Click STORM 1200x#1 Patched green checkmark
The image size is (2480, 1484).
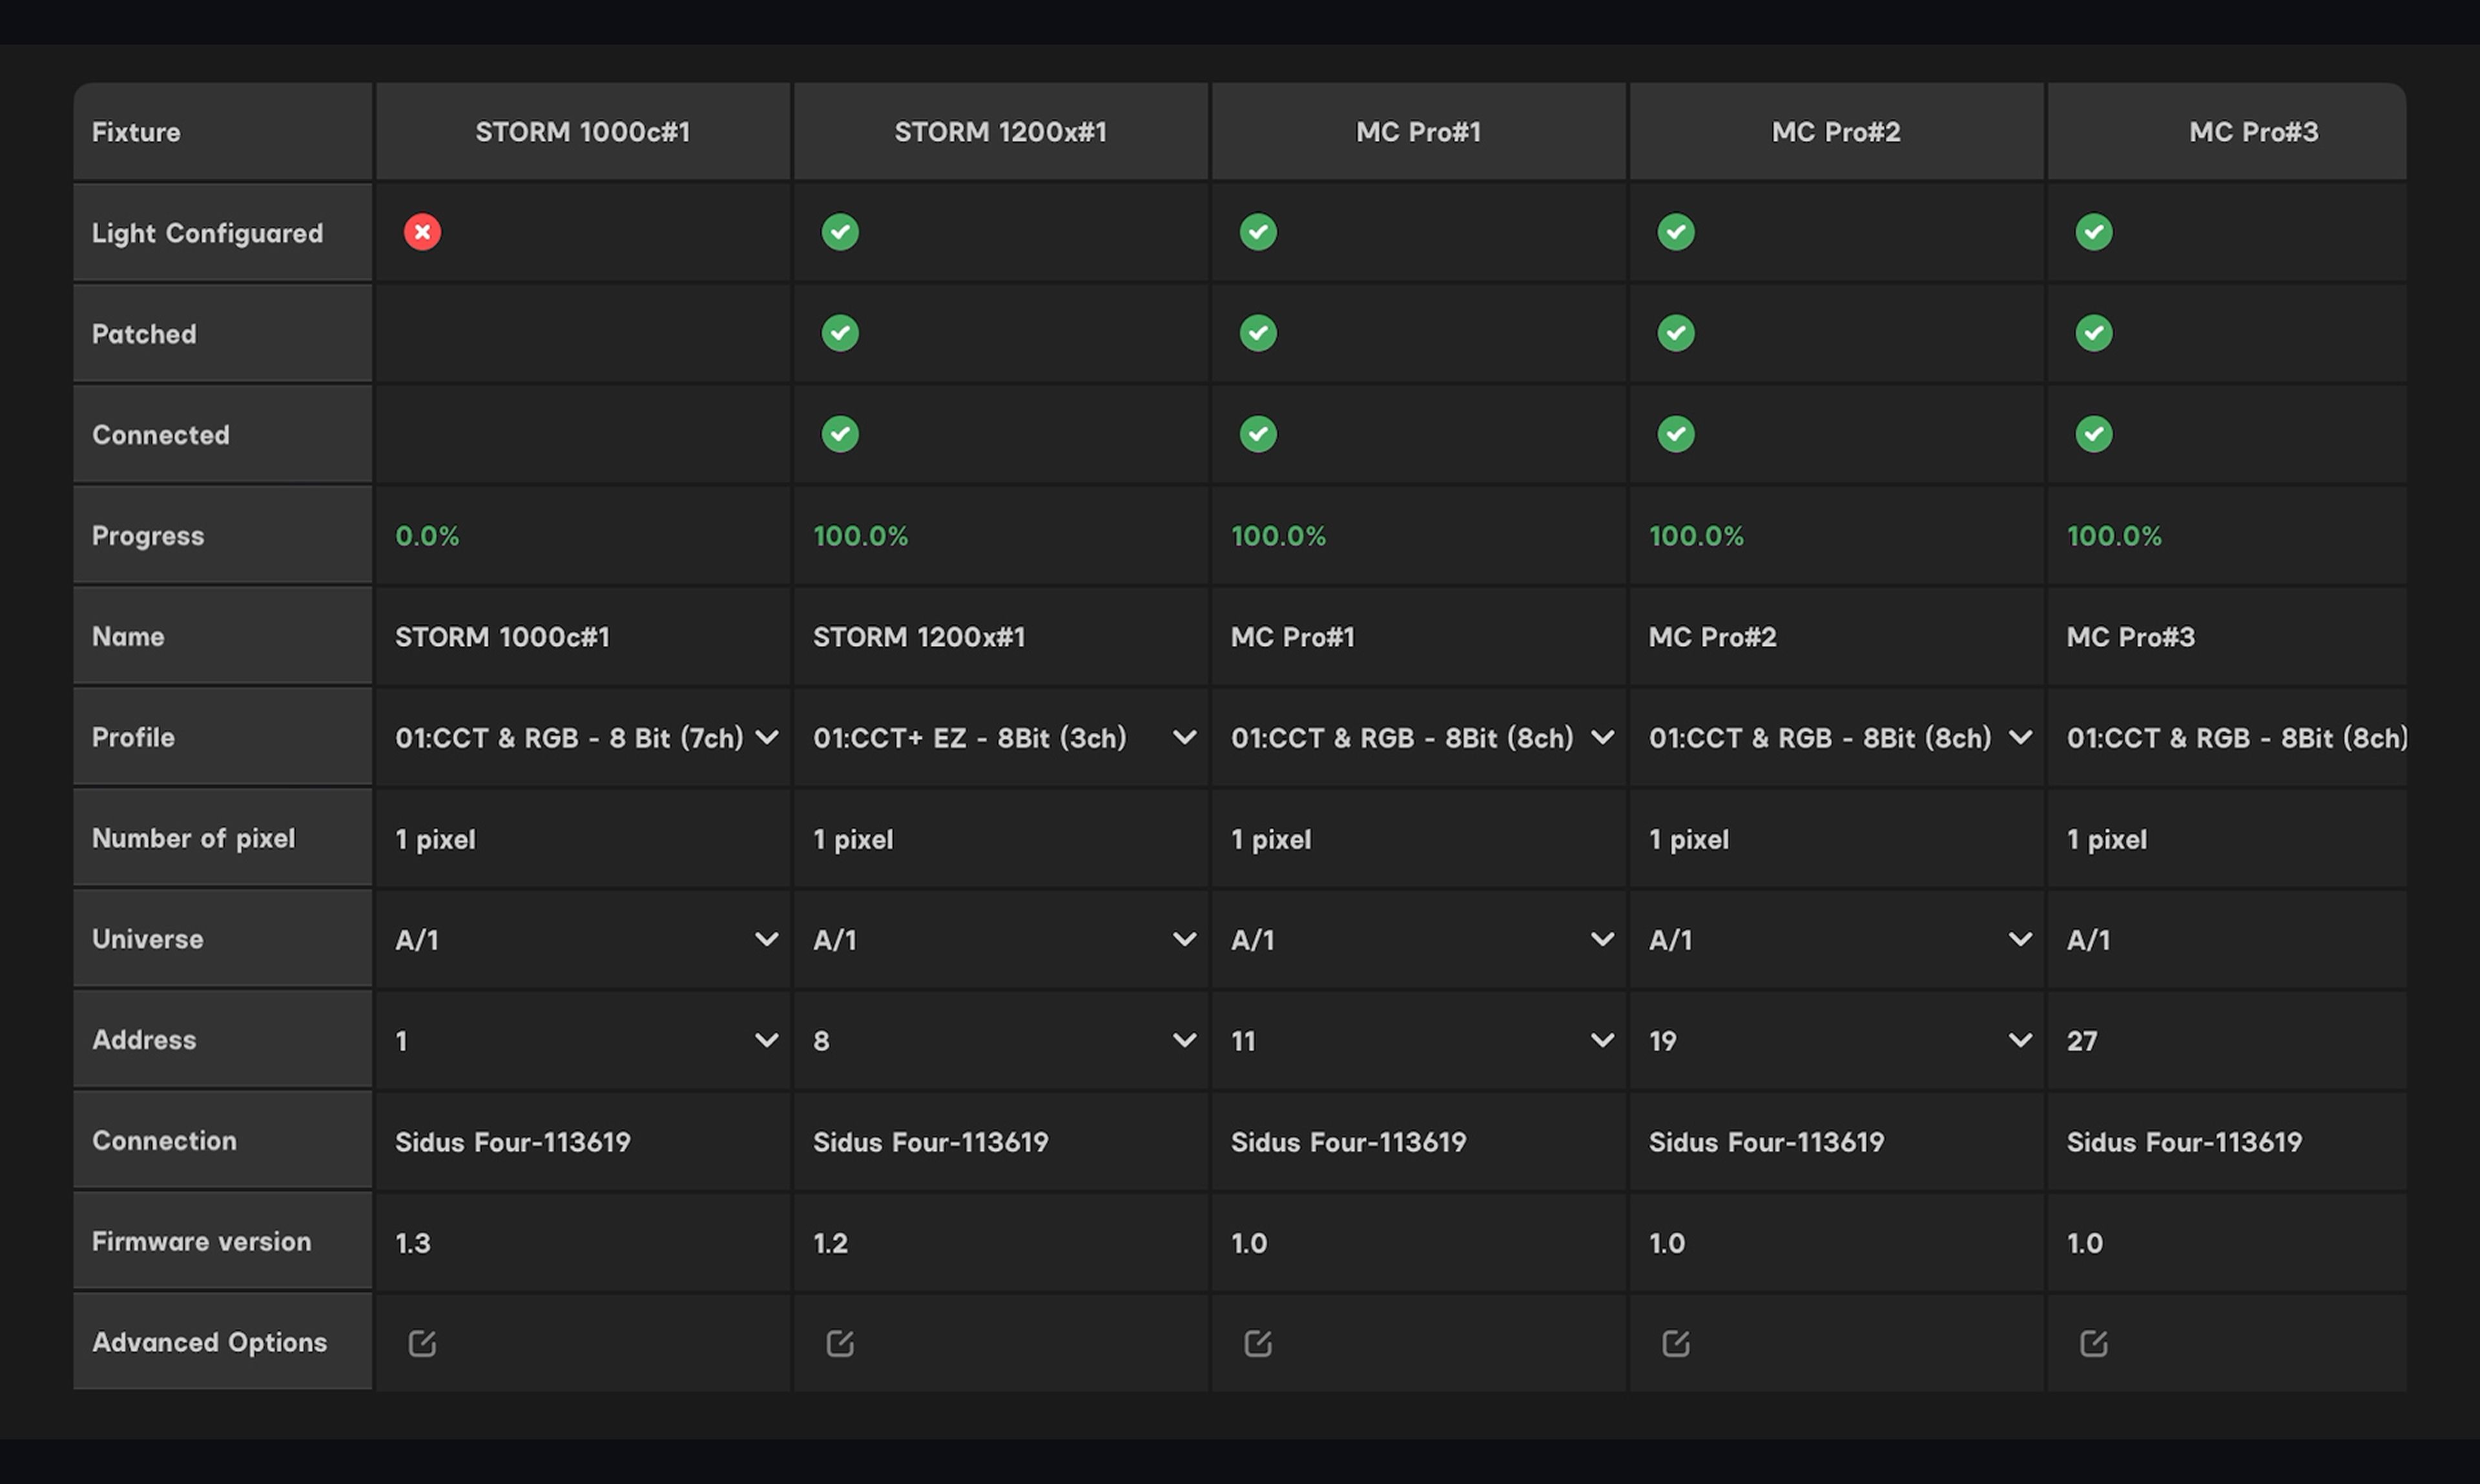point(840,333)
